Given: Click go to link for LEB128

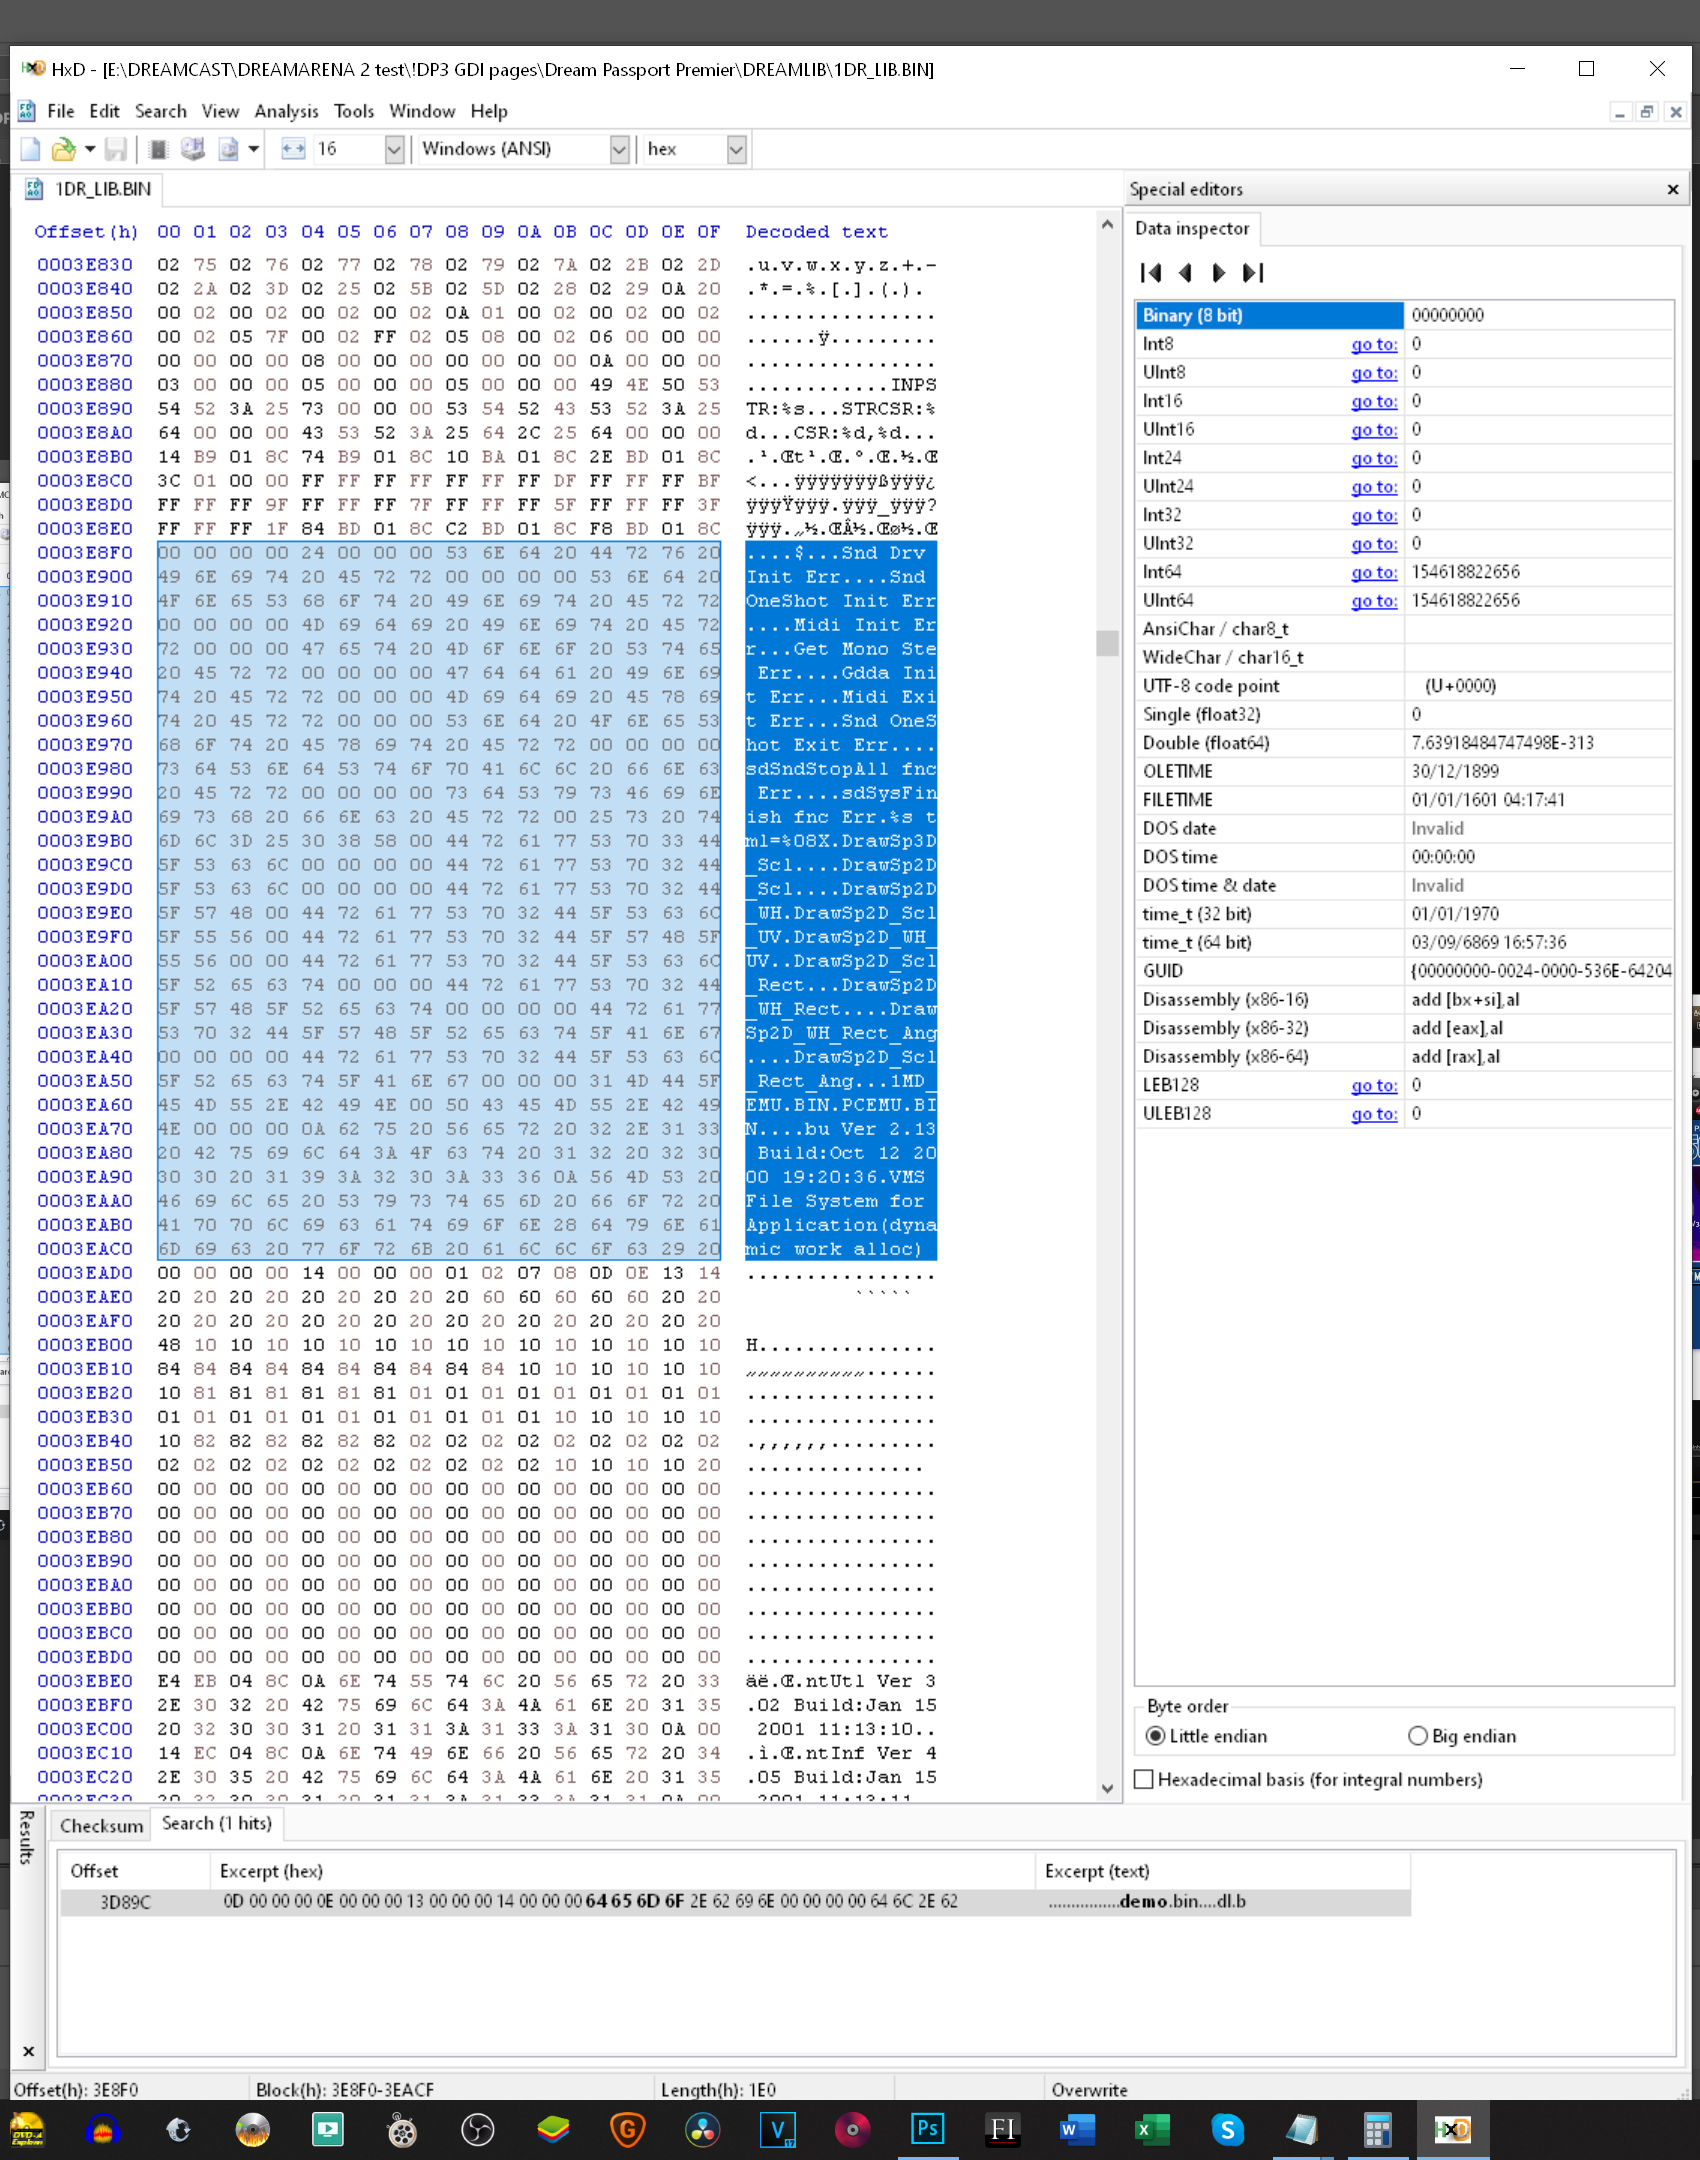Looking at the screenshot, I should pos(1374,1086).
